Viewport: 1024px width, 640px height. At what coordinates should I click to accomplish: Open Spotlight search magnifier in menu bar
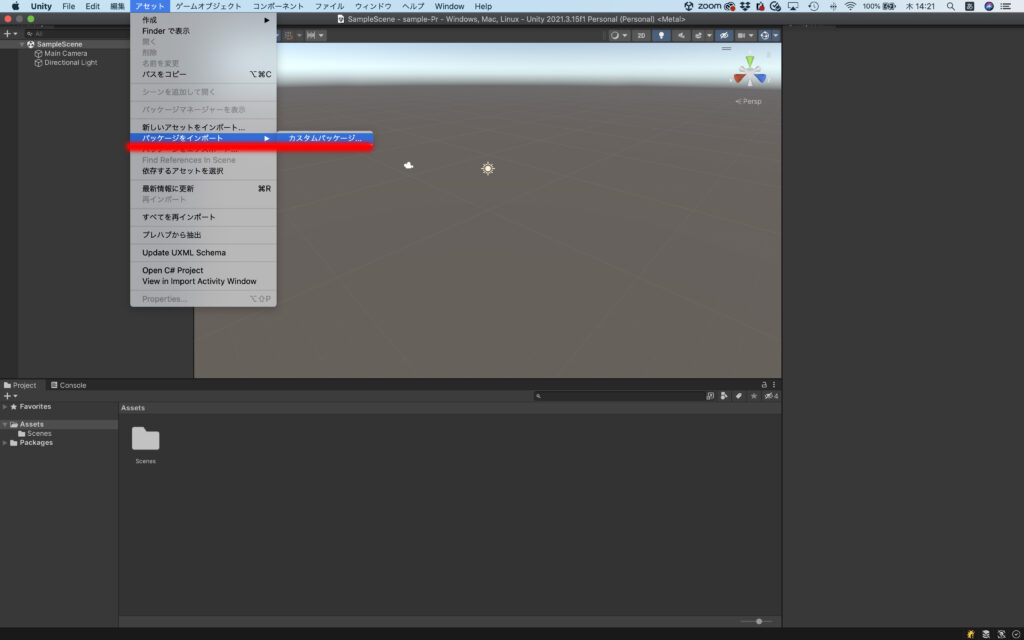(950, 7)
